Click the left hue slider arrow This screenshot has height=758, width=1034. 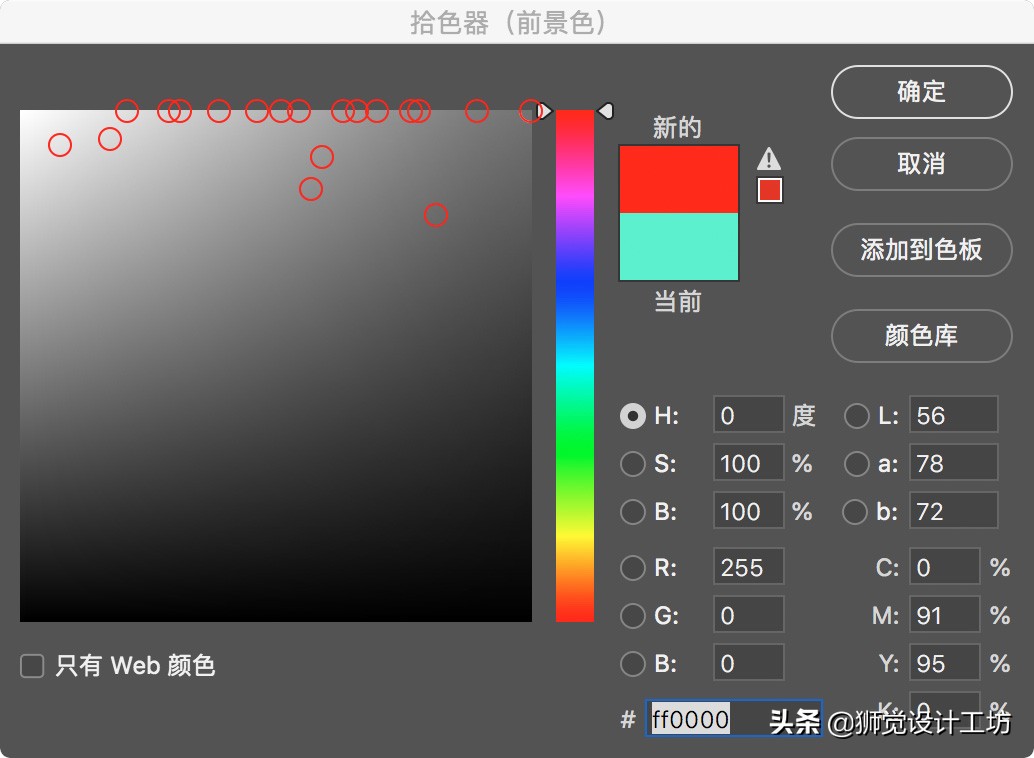(x=543, y=111)
